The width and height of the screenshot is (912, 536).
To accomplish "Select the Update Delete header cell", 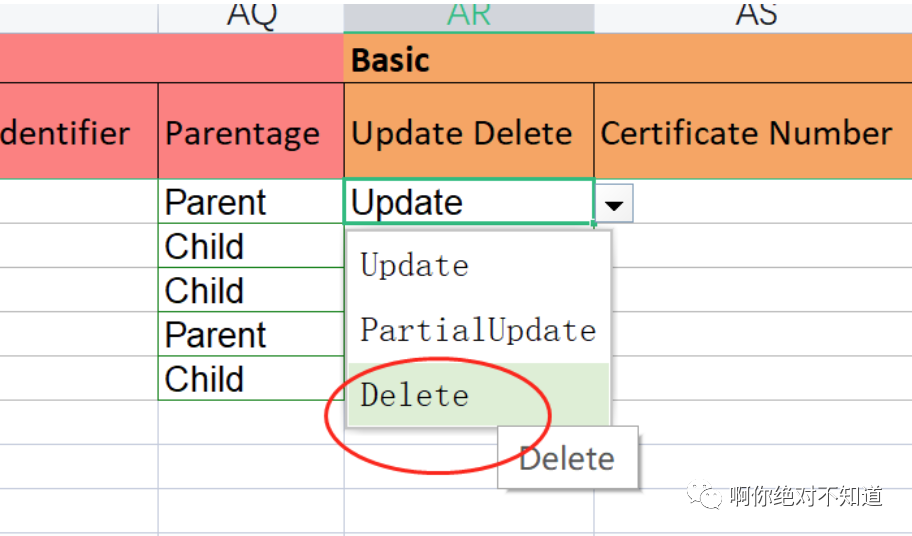I will click(469, 131).
